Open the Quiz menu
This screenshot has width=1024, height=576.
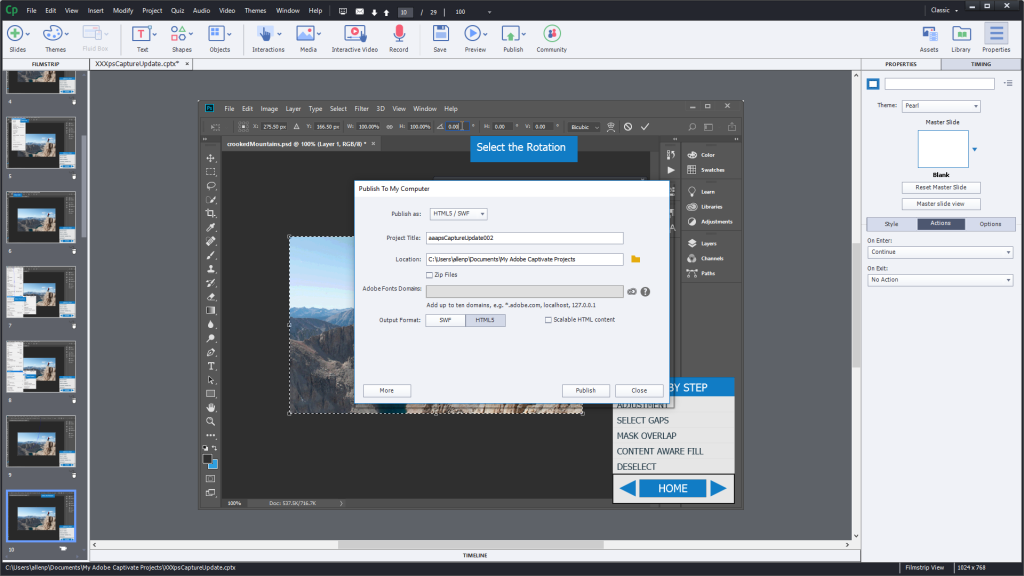177,10
